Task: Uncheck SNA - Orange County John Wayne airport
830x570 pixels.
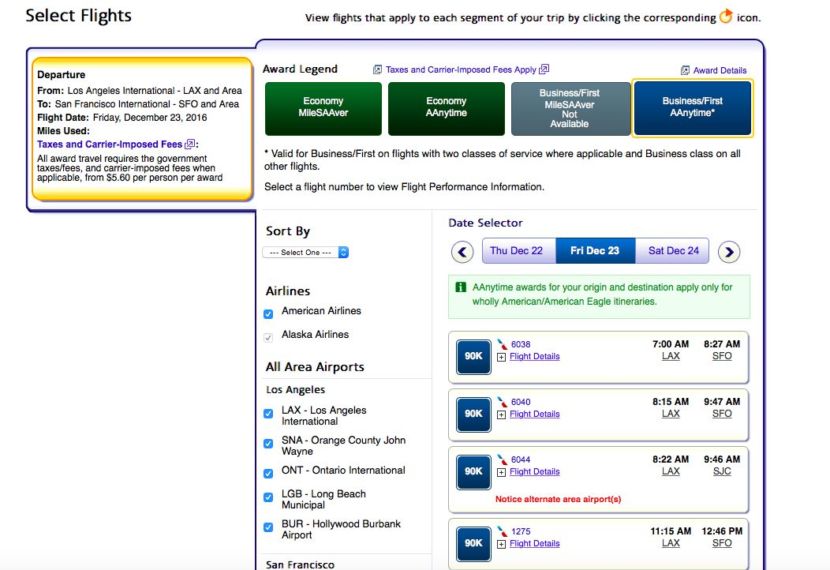Action: pos(268,444)
